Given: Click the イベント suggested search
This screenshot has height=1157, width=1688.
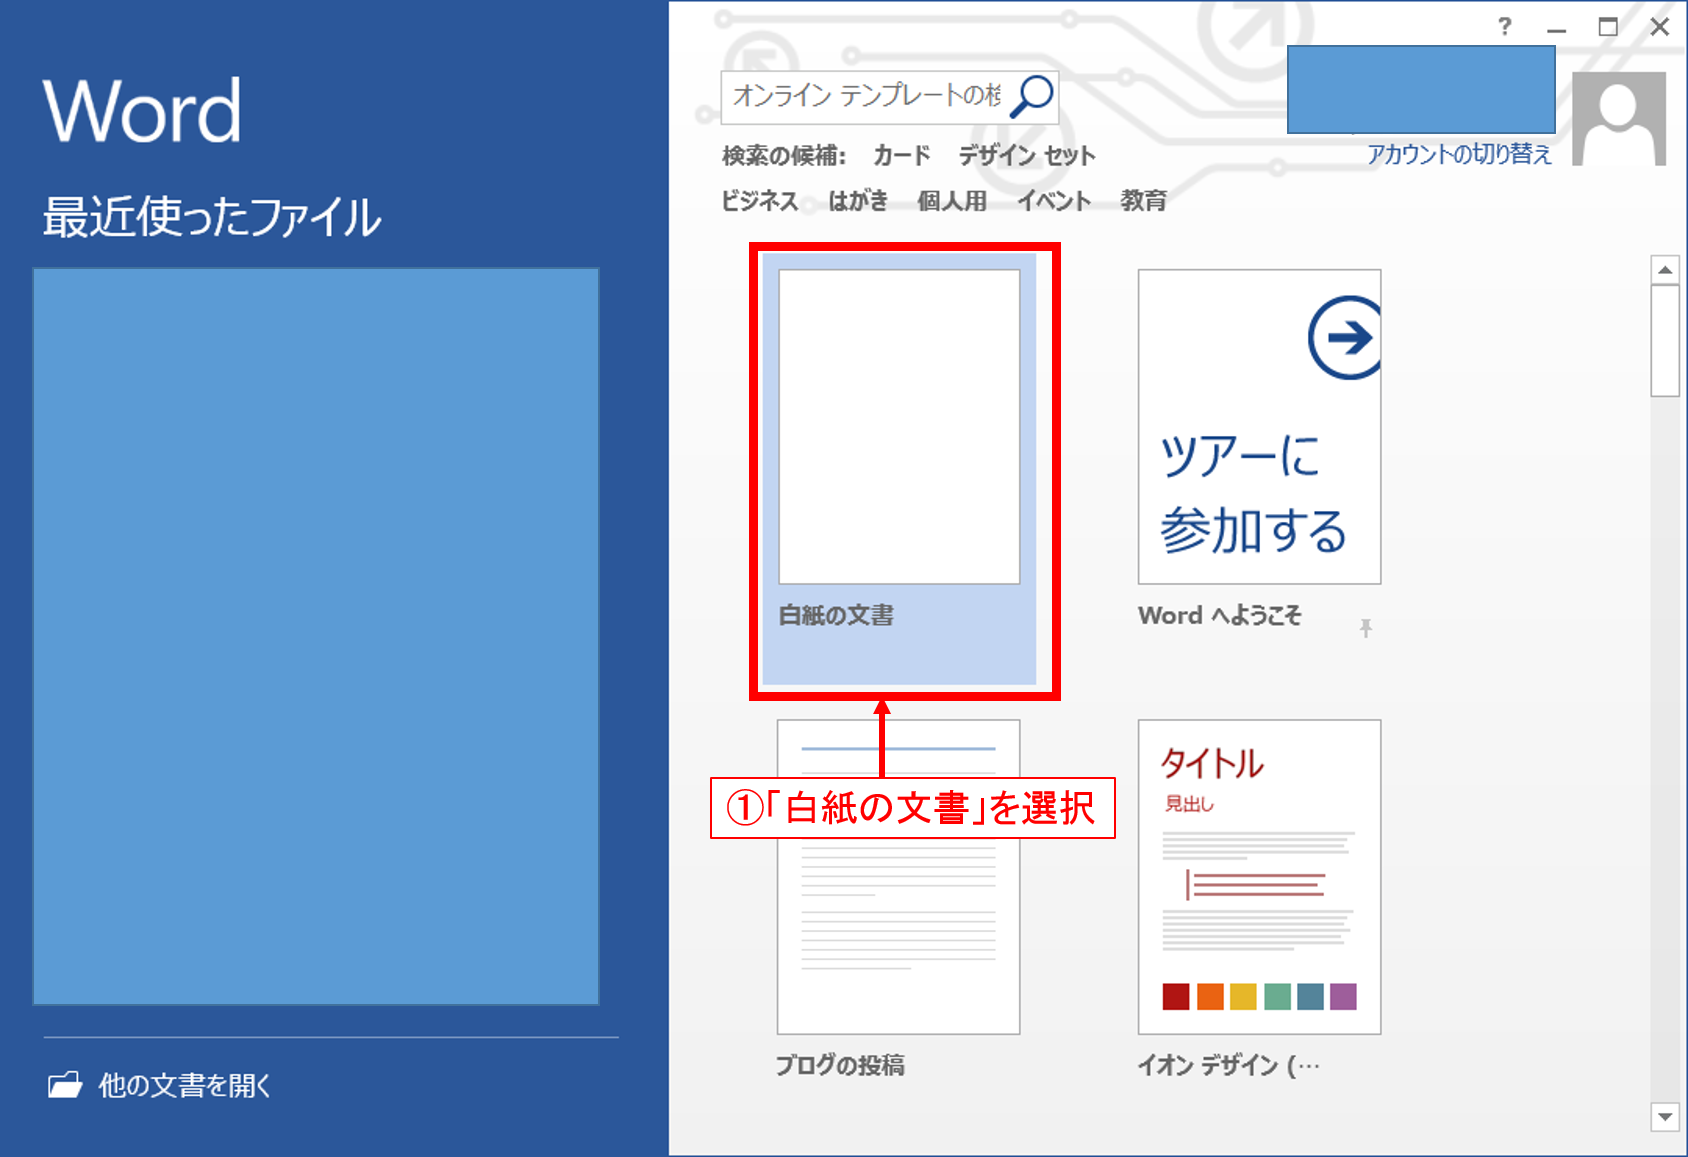Looking at the screenshot, I should [1054, 201].
